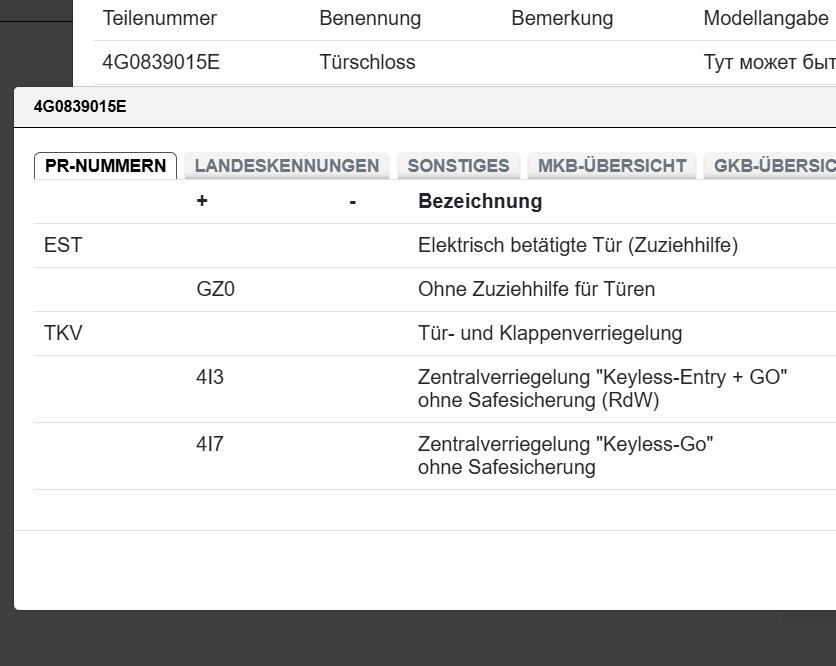Click the Bemerkung column header
The height and width of the screenshot is (666, 836).
tap(562, 18)
